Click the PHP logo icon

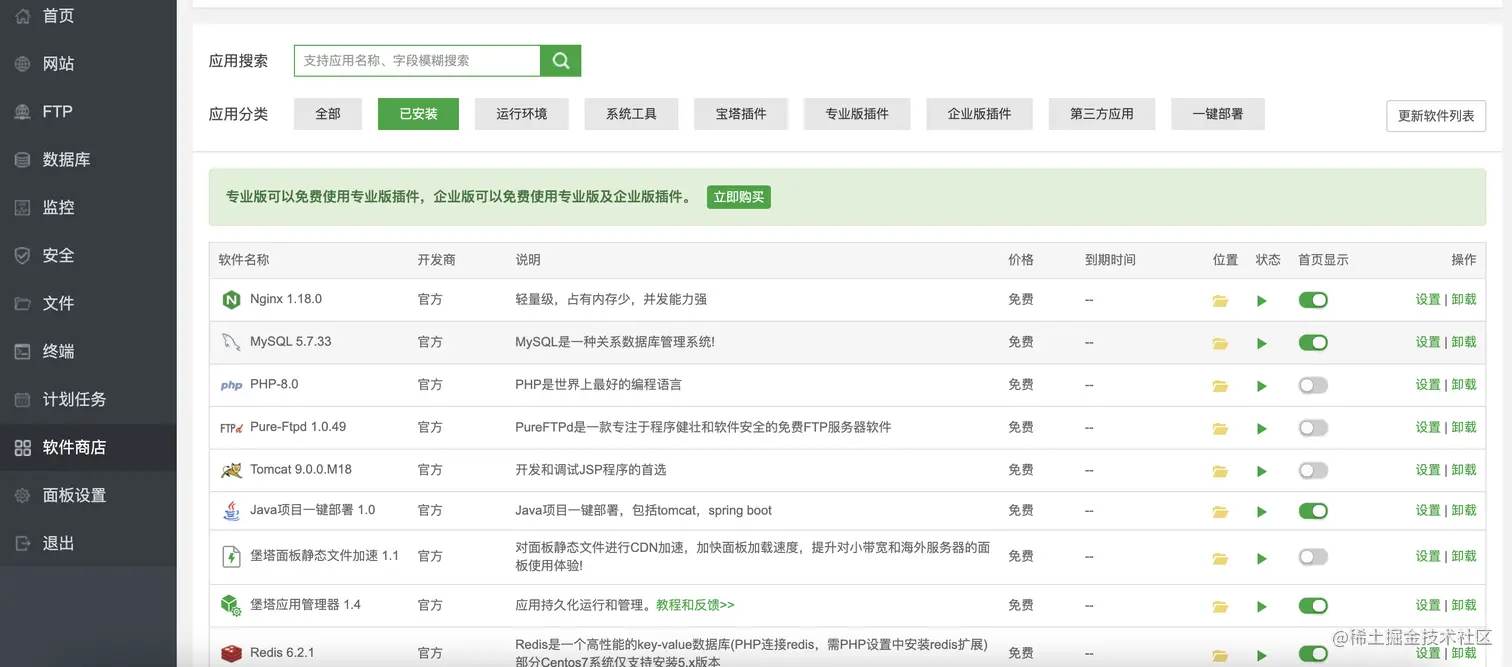[231, 385]
